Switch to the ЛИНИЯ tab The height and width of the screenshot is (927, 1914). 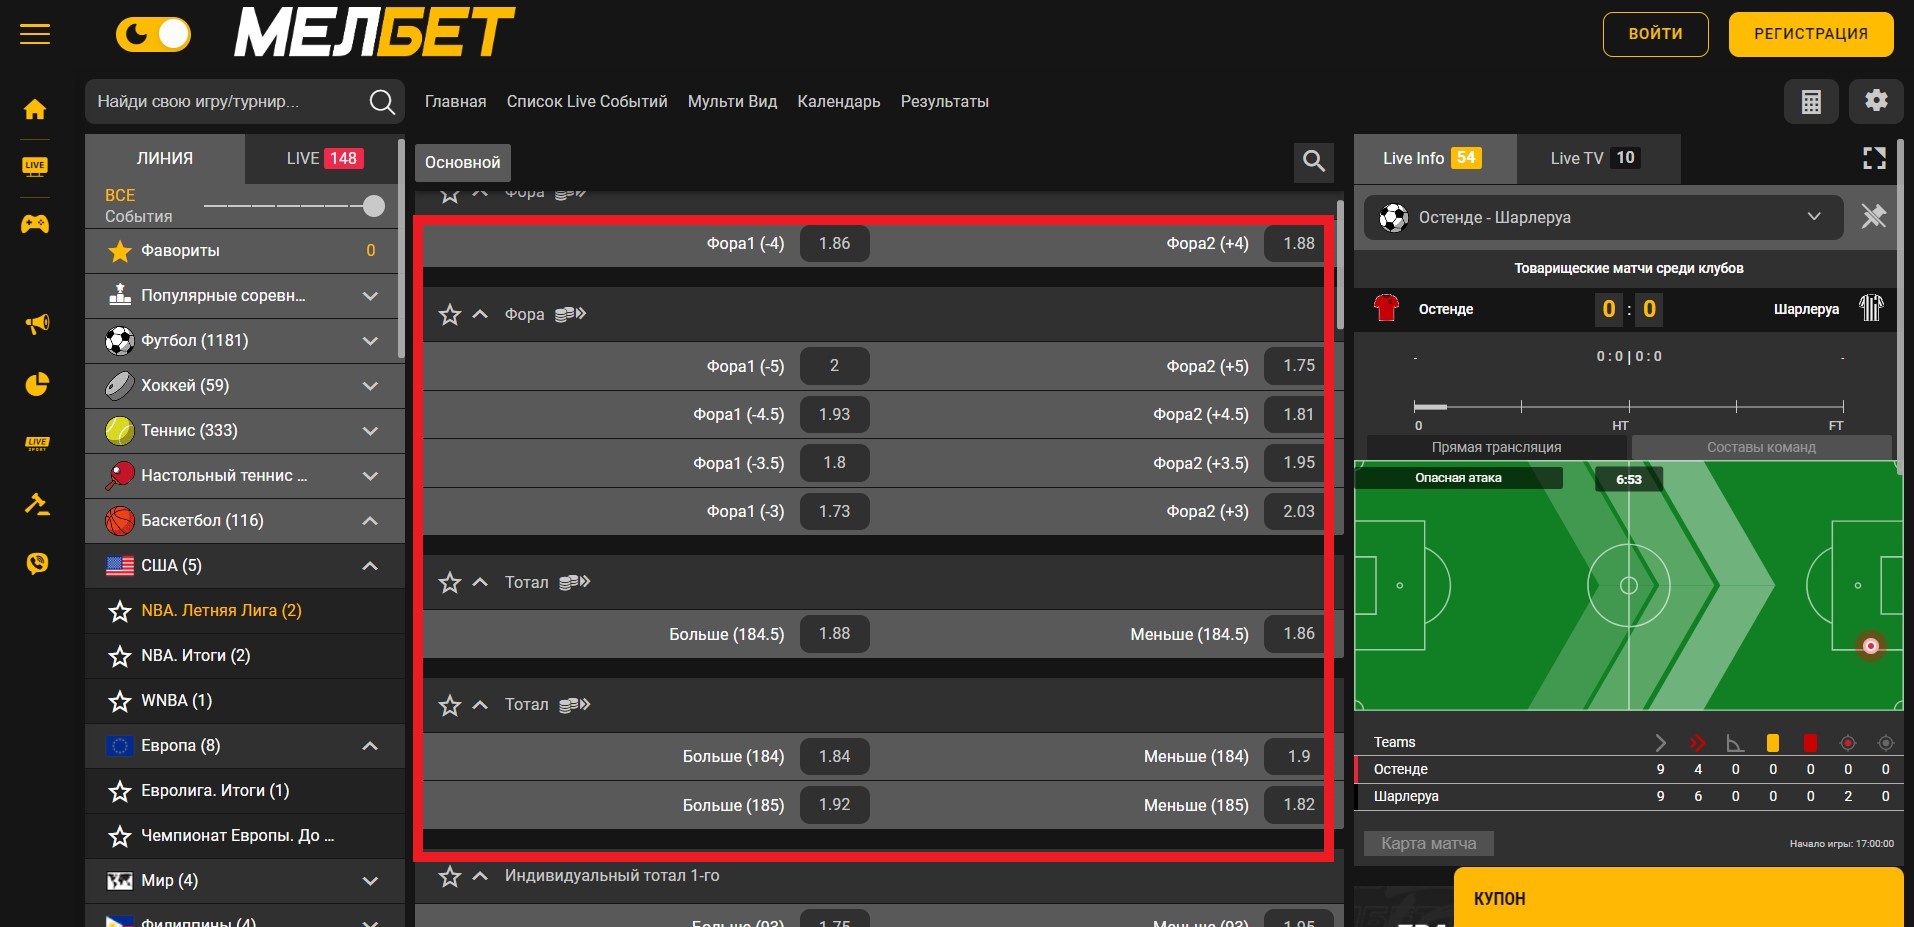pos(165,158)
